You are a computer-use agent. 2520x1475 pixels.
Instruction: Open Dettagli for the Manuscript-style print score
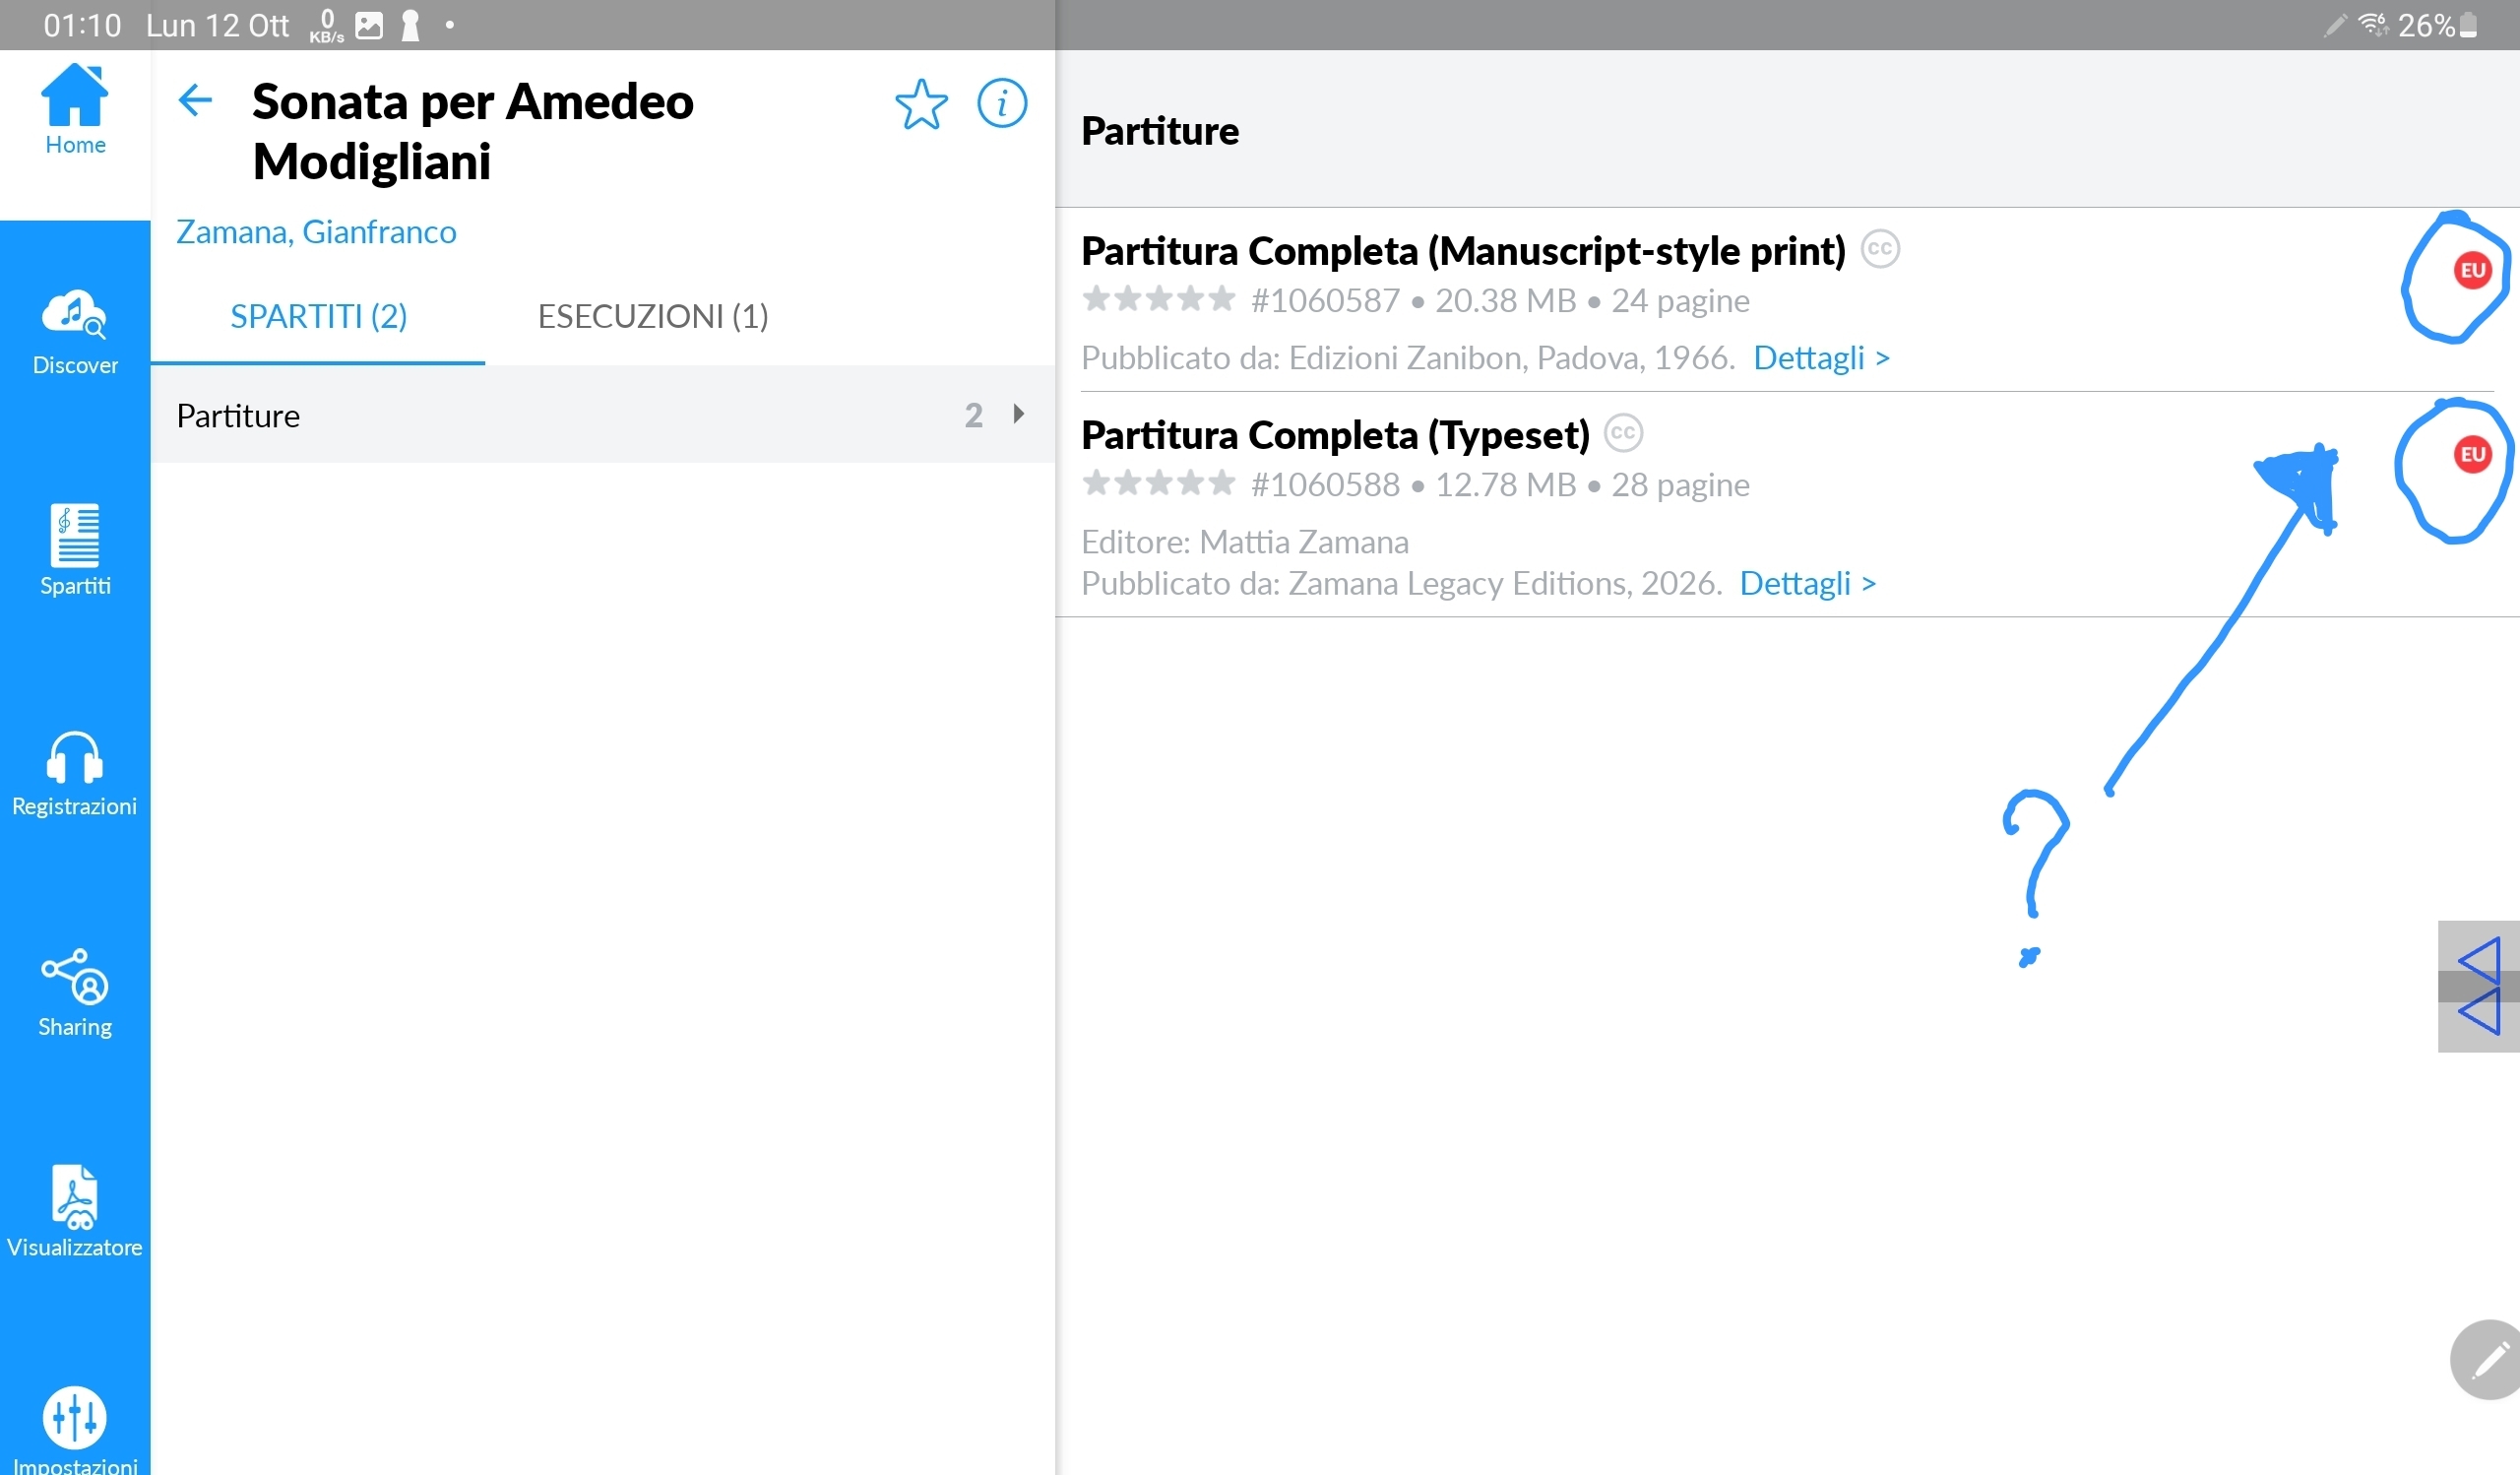(1822, 357)
